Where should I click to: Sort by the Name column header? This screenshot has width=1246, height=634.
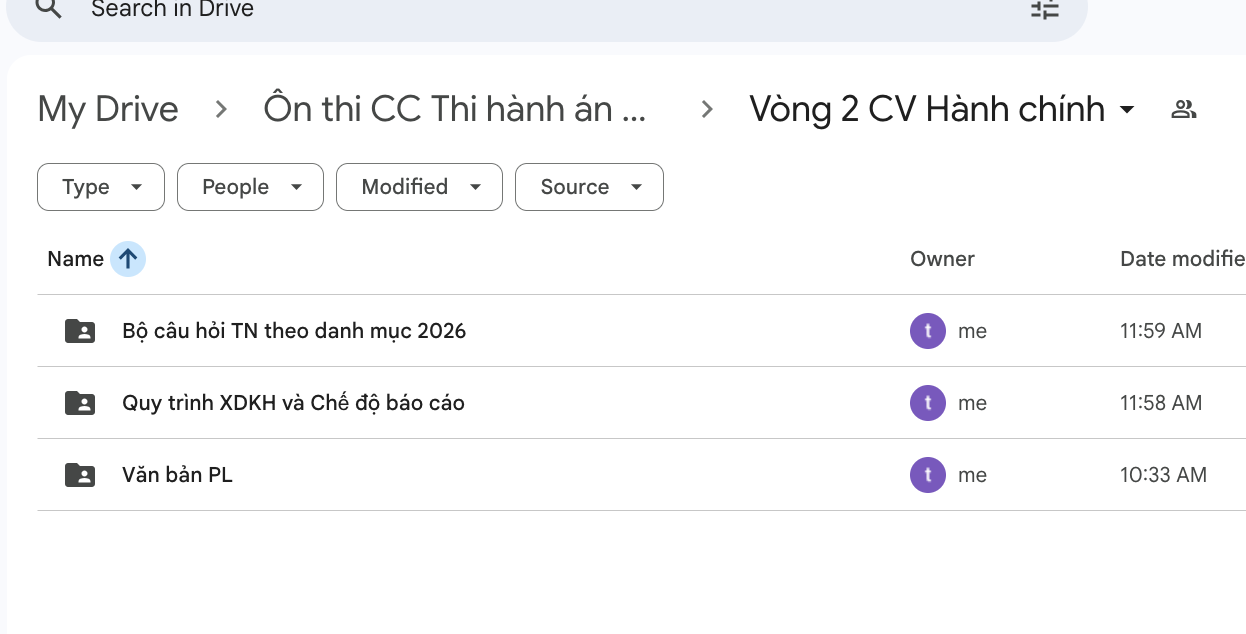tap(76, 259)
